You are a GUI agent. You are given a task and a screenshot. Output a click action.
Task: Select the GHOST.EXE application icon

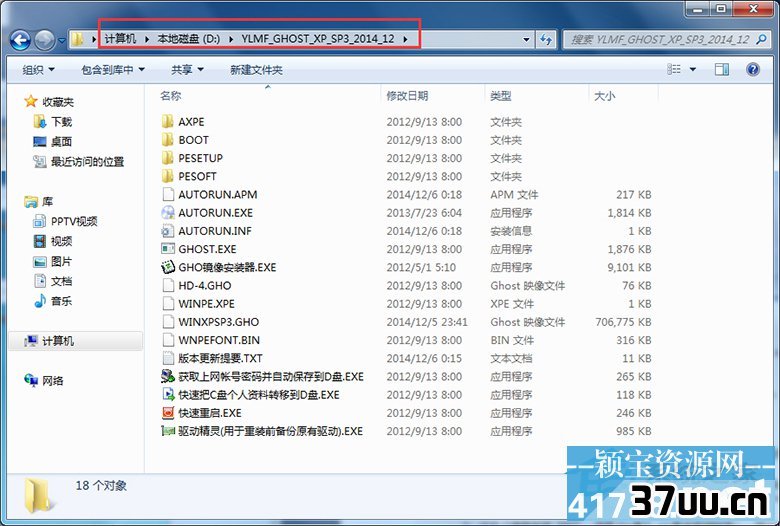(x=168, y=249)
